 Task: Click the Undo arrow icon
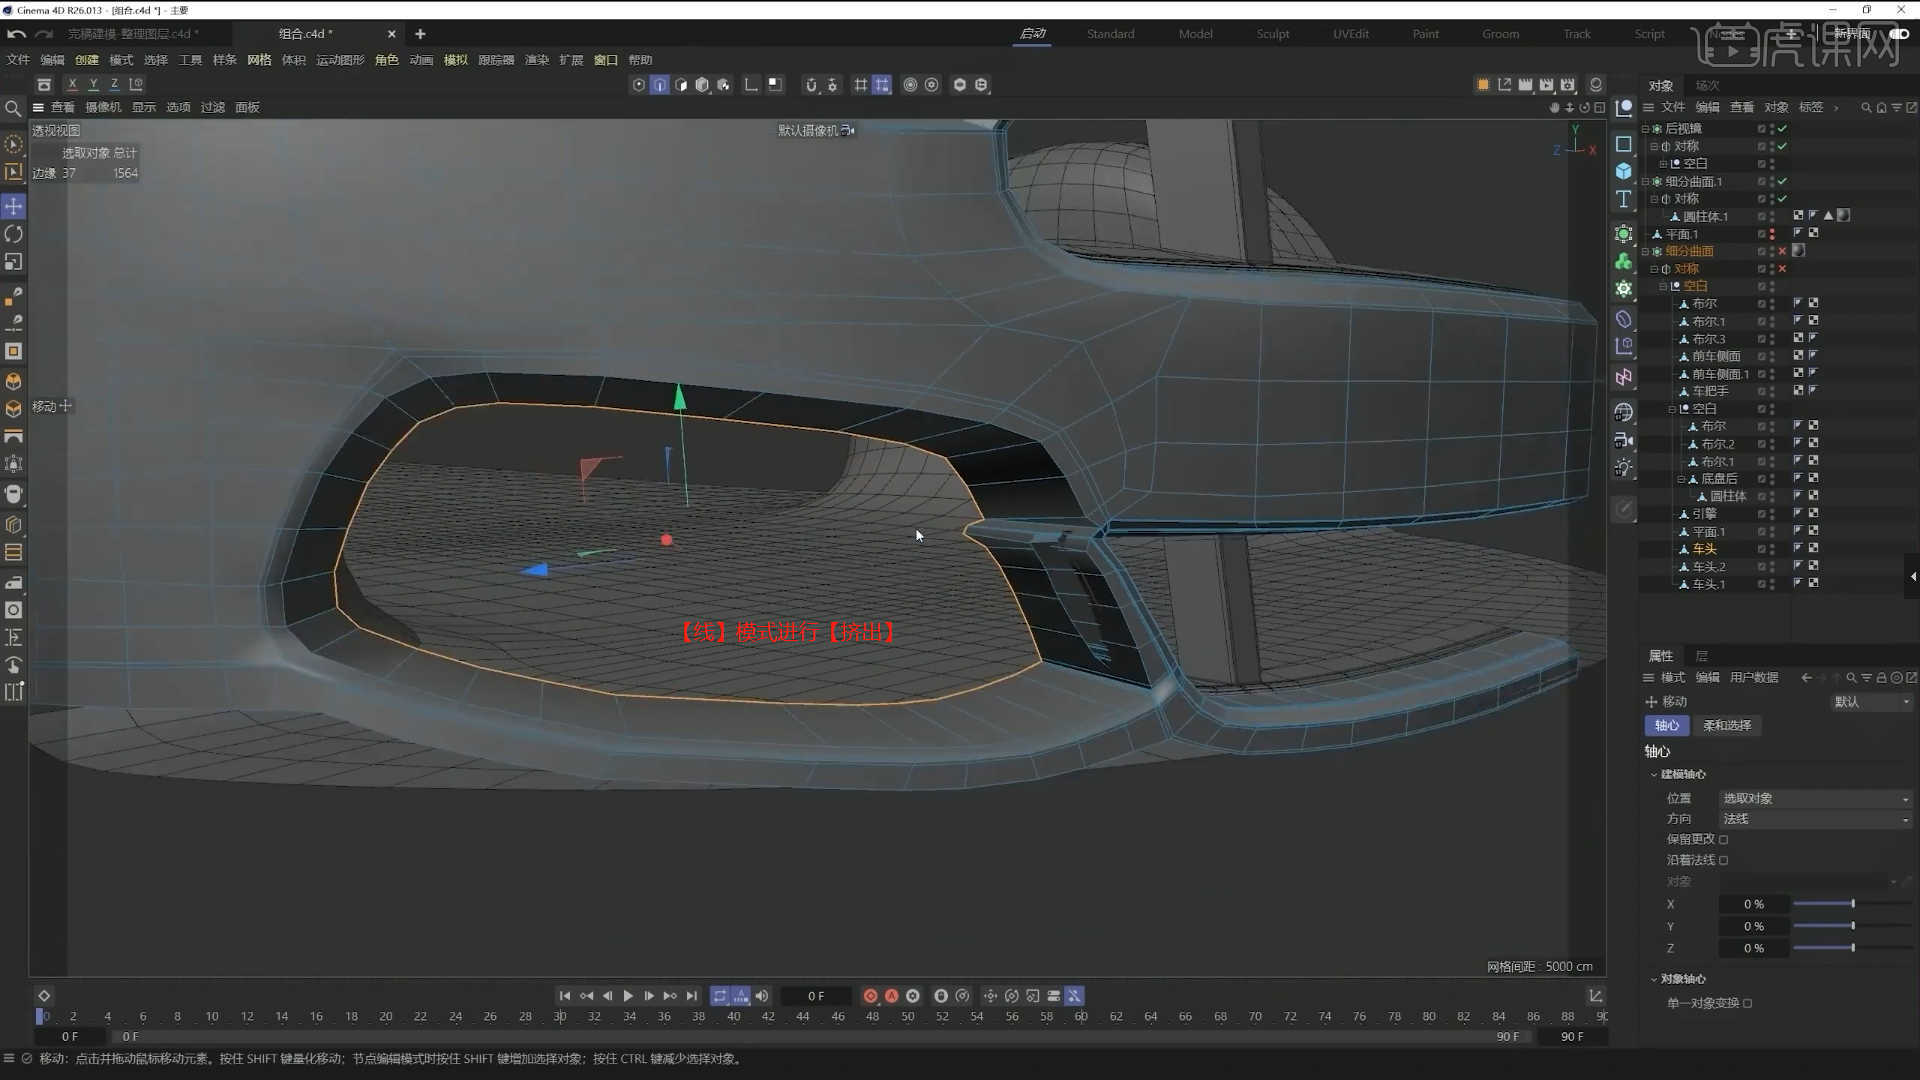tap(16, 34)
